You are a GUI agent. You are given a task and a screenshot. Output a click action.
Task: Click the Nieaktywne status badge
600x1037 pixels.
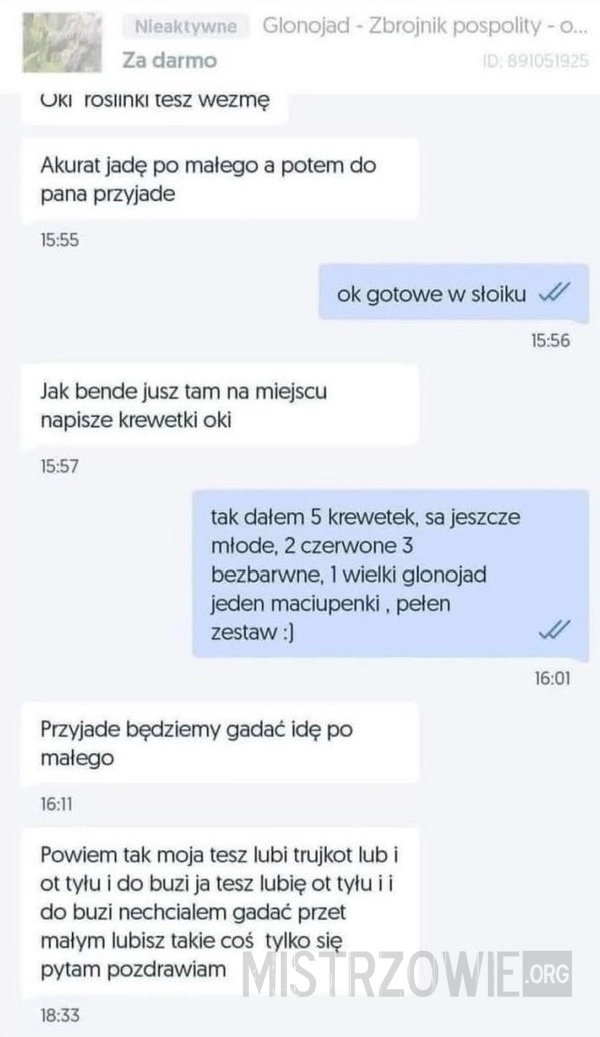tap(186, 26)
